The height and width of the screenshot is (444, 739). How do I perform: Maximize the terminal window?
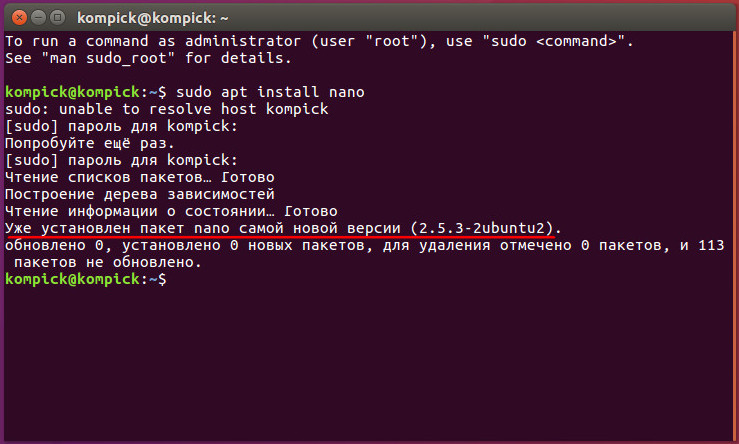(57, 18)
